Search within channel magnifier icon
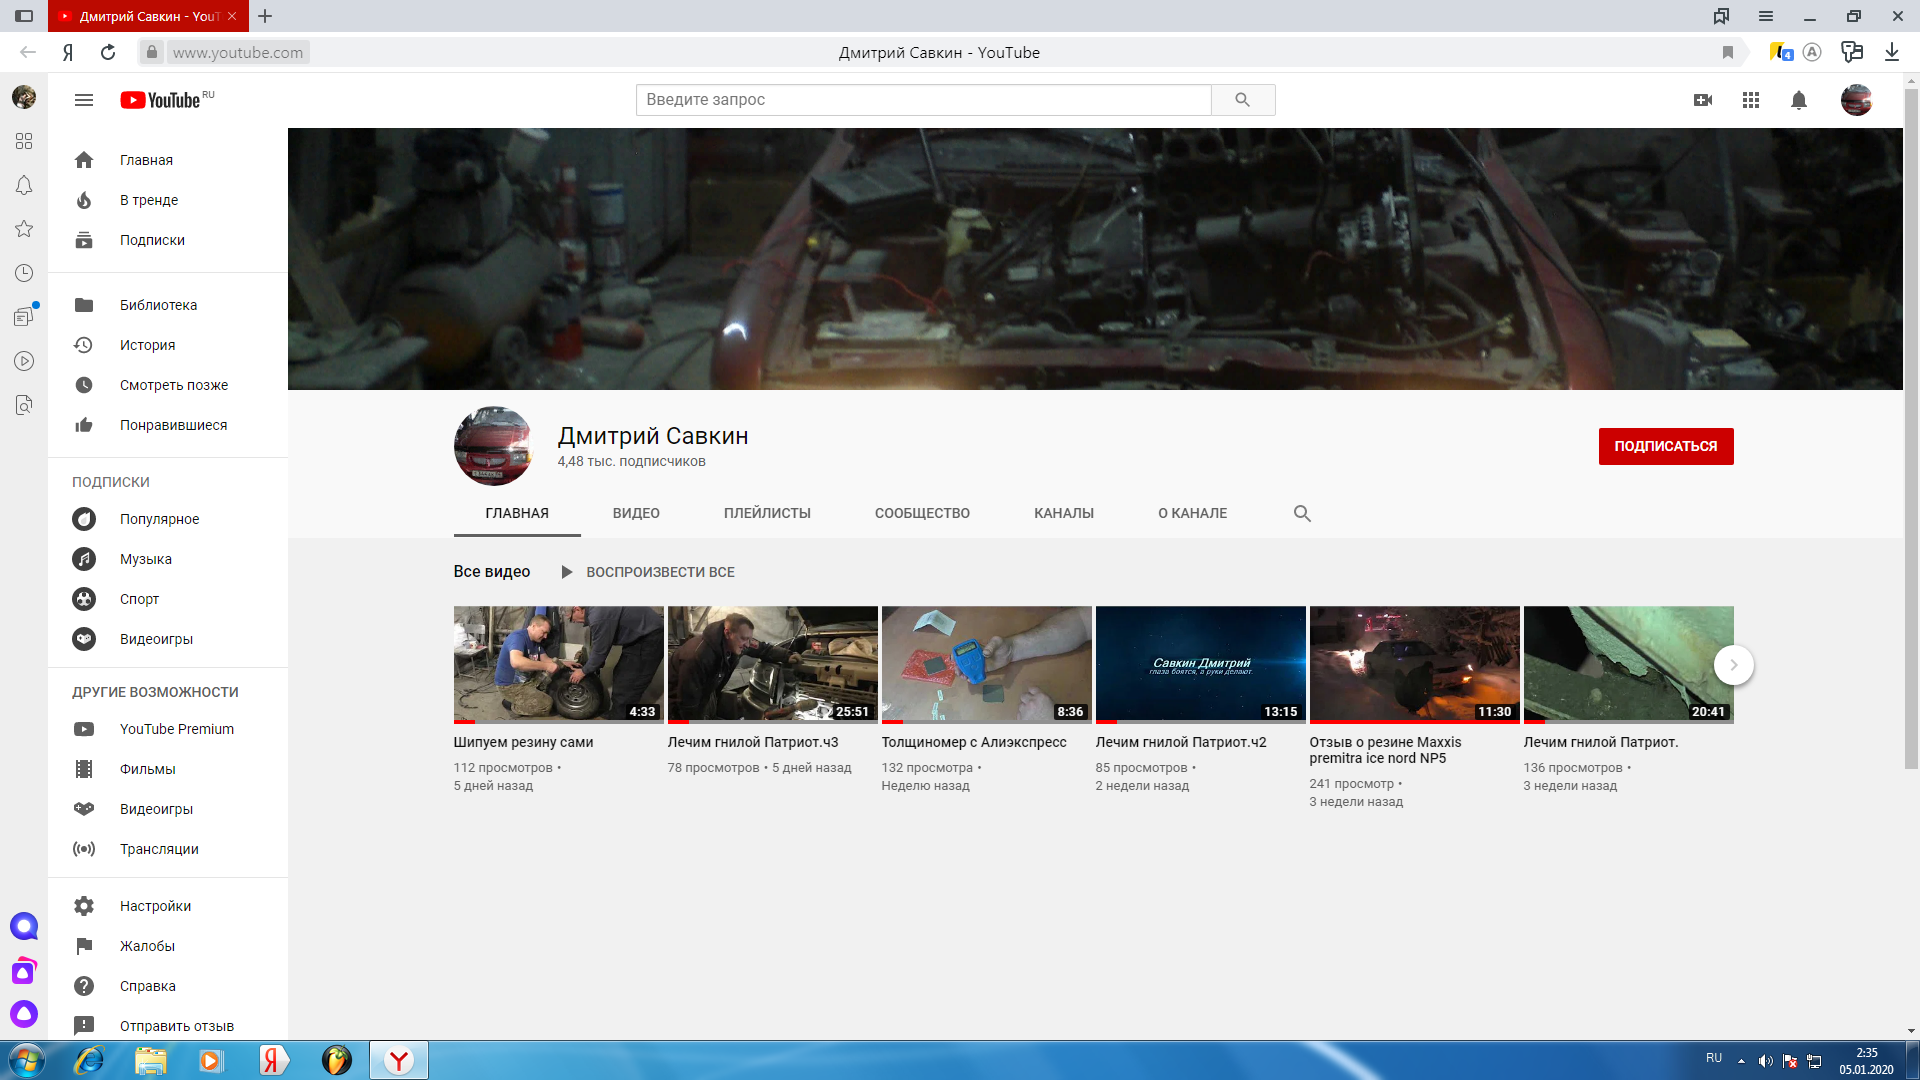Screen dimensions: 1920x1080 pos(1302,513)
